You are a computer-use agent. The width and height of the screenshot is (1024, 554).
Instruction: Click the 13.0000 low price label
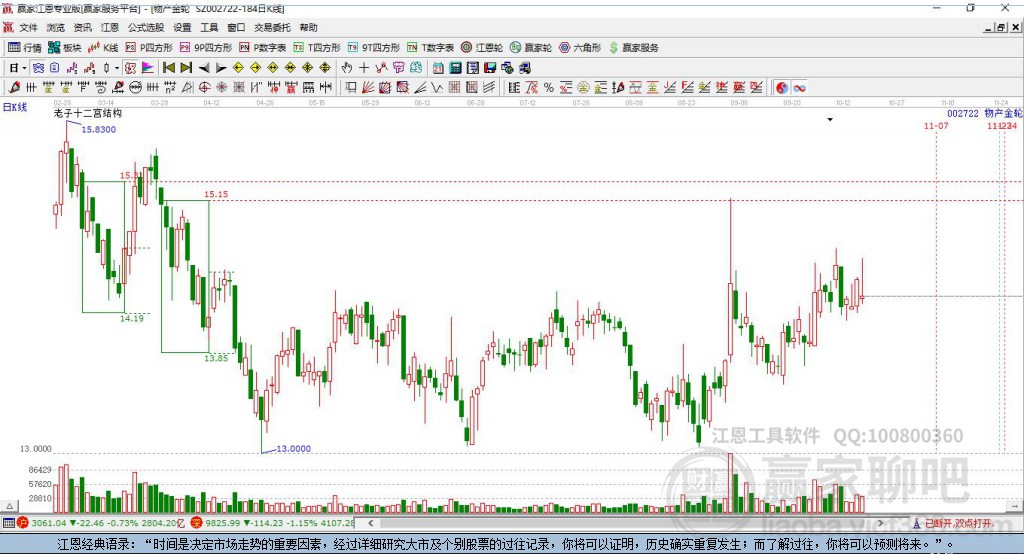(x=293, y=449)
